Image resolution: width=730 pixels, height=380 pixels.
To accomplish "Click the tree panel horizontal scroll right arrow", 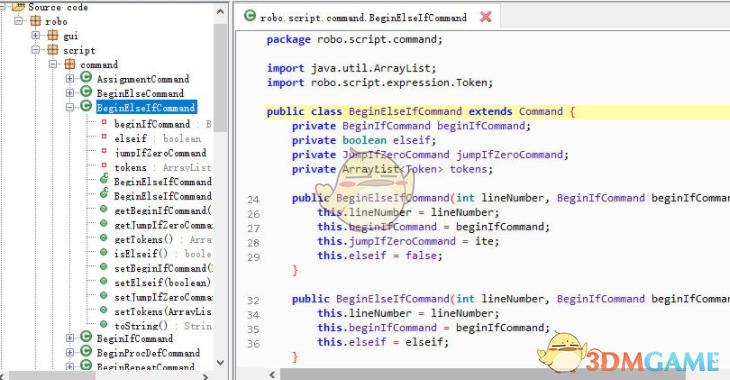I will point(205,376).
